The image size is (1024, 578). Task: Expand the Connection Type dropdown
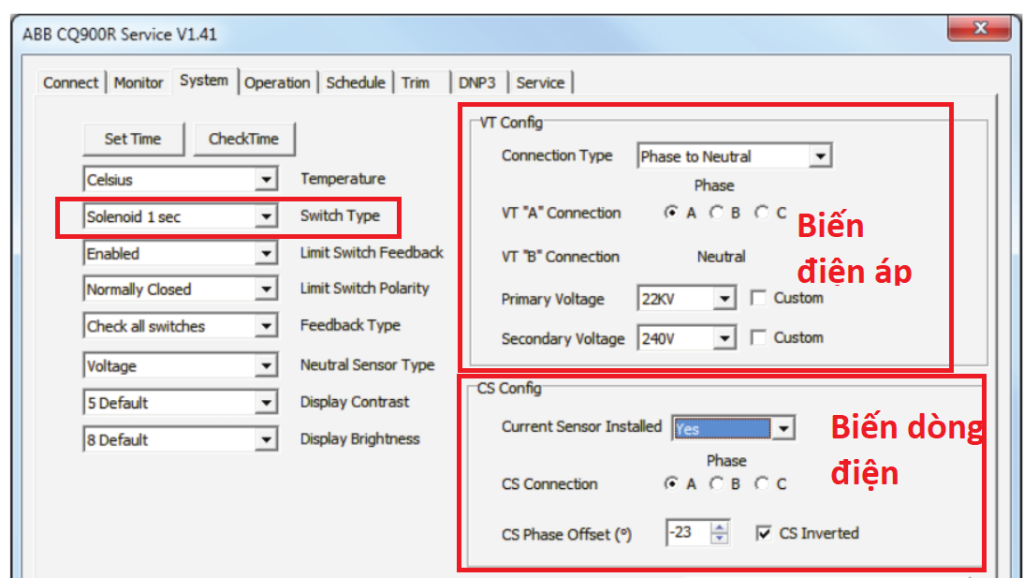click(x=820, y=156)
